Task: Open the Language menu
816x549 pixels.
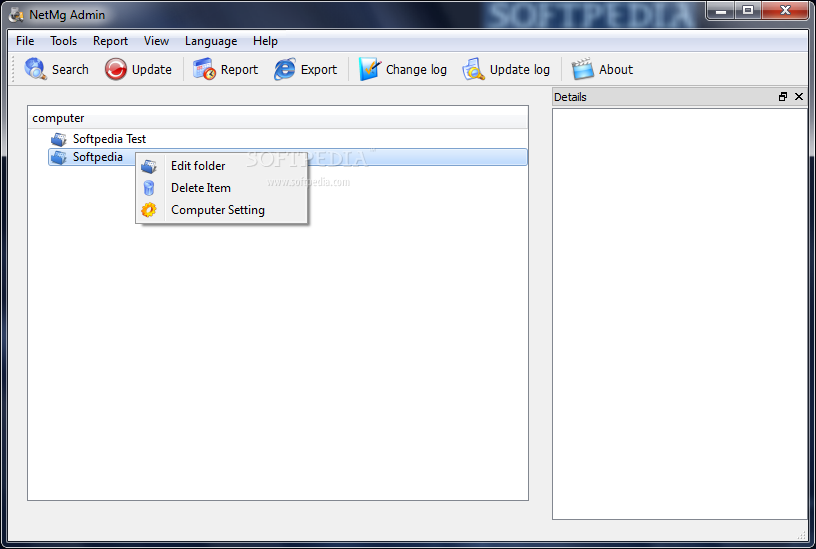Action: coord(211,41)
